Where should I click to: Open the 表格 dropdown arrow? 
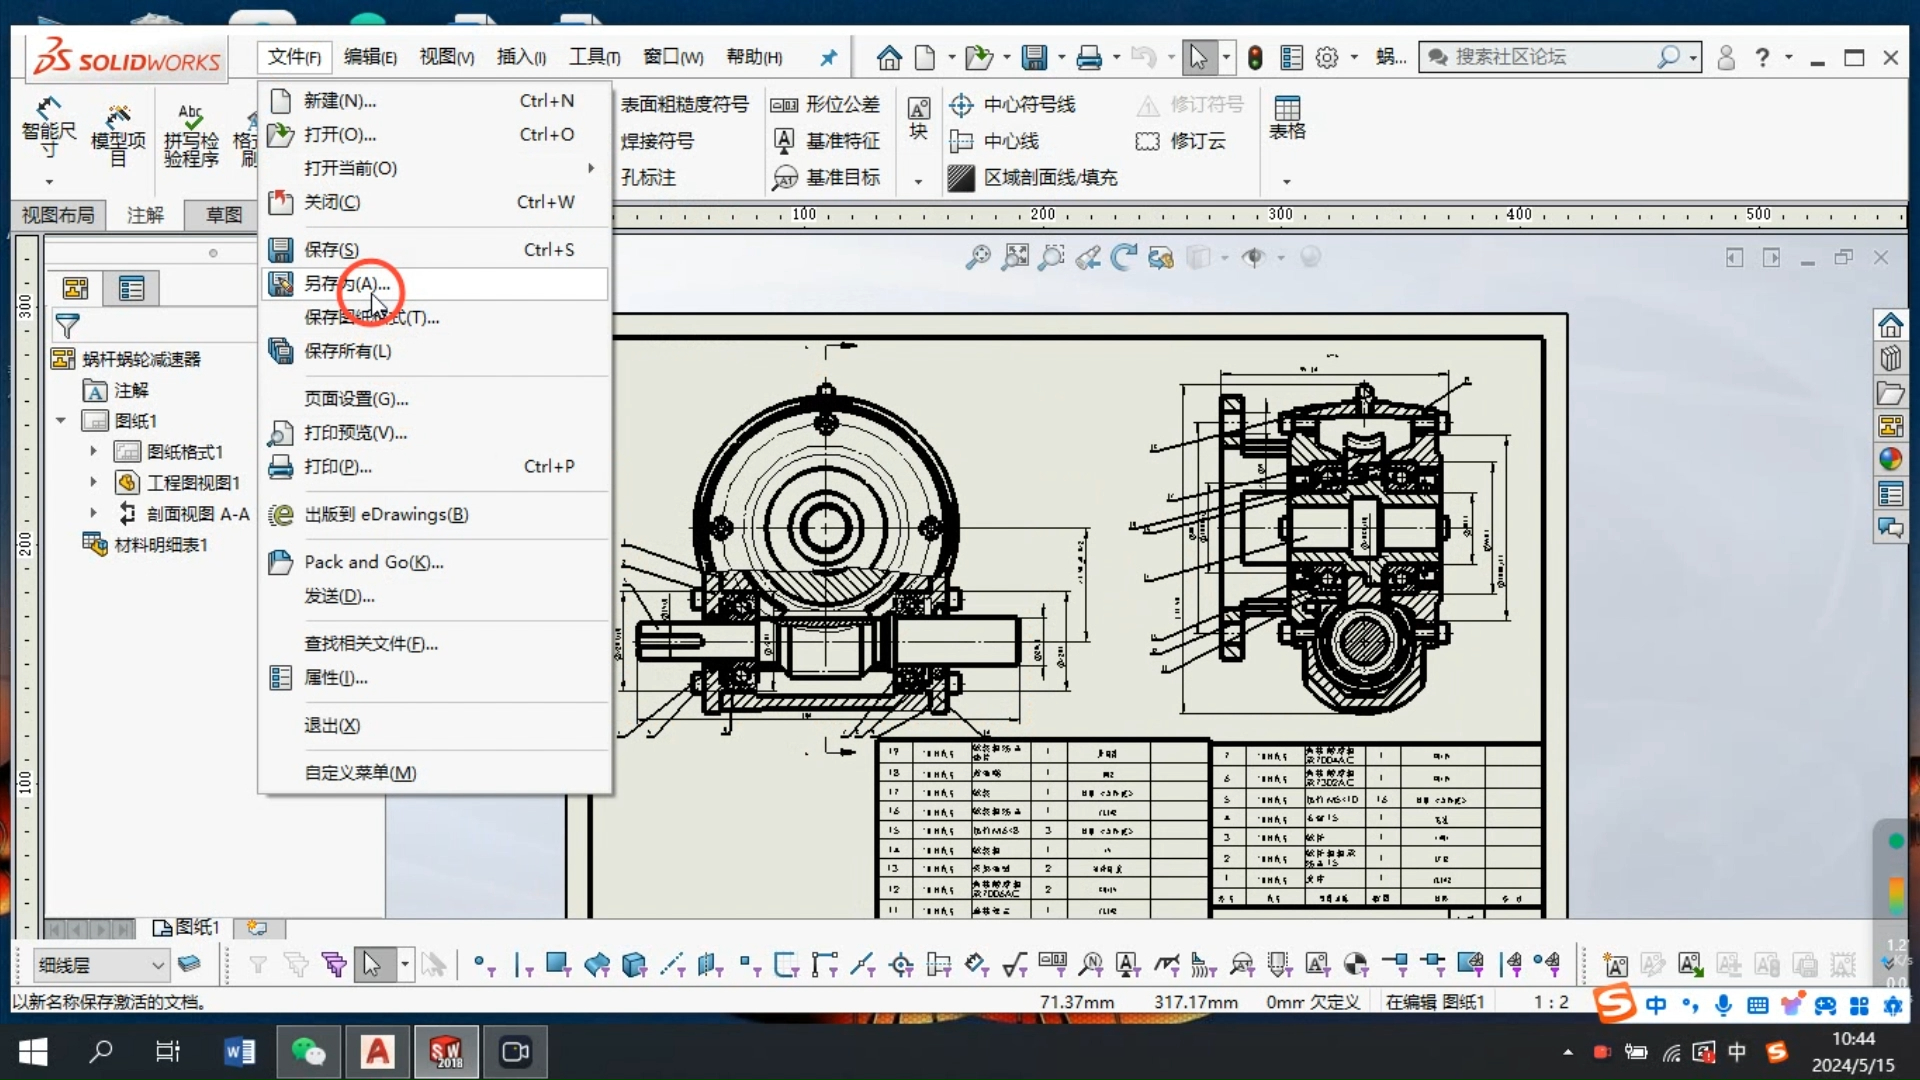pos(1287,181)
